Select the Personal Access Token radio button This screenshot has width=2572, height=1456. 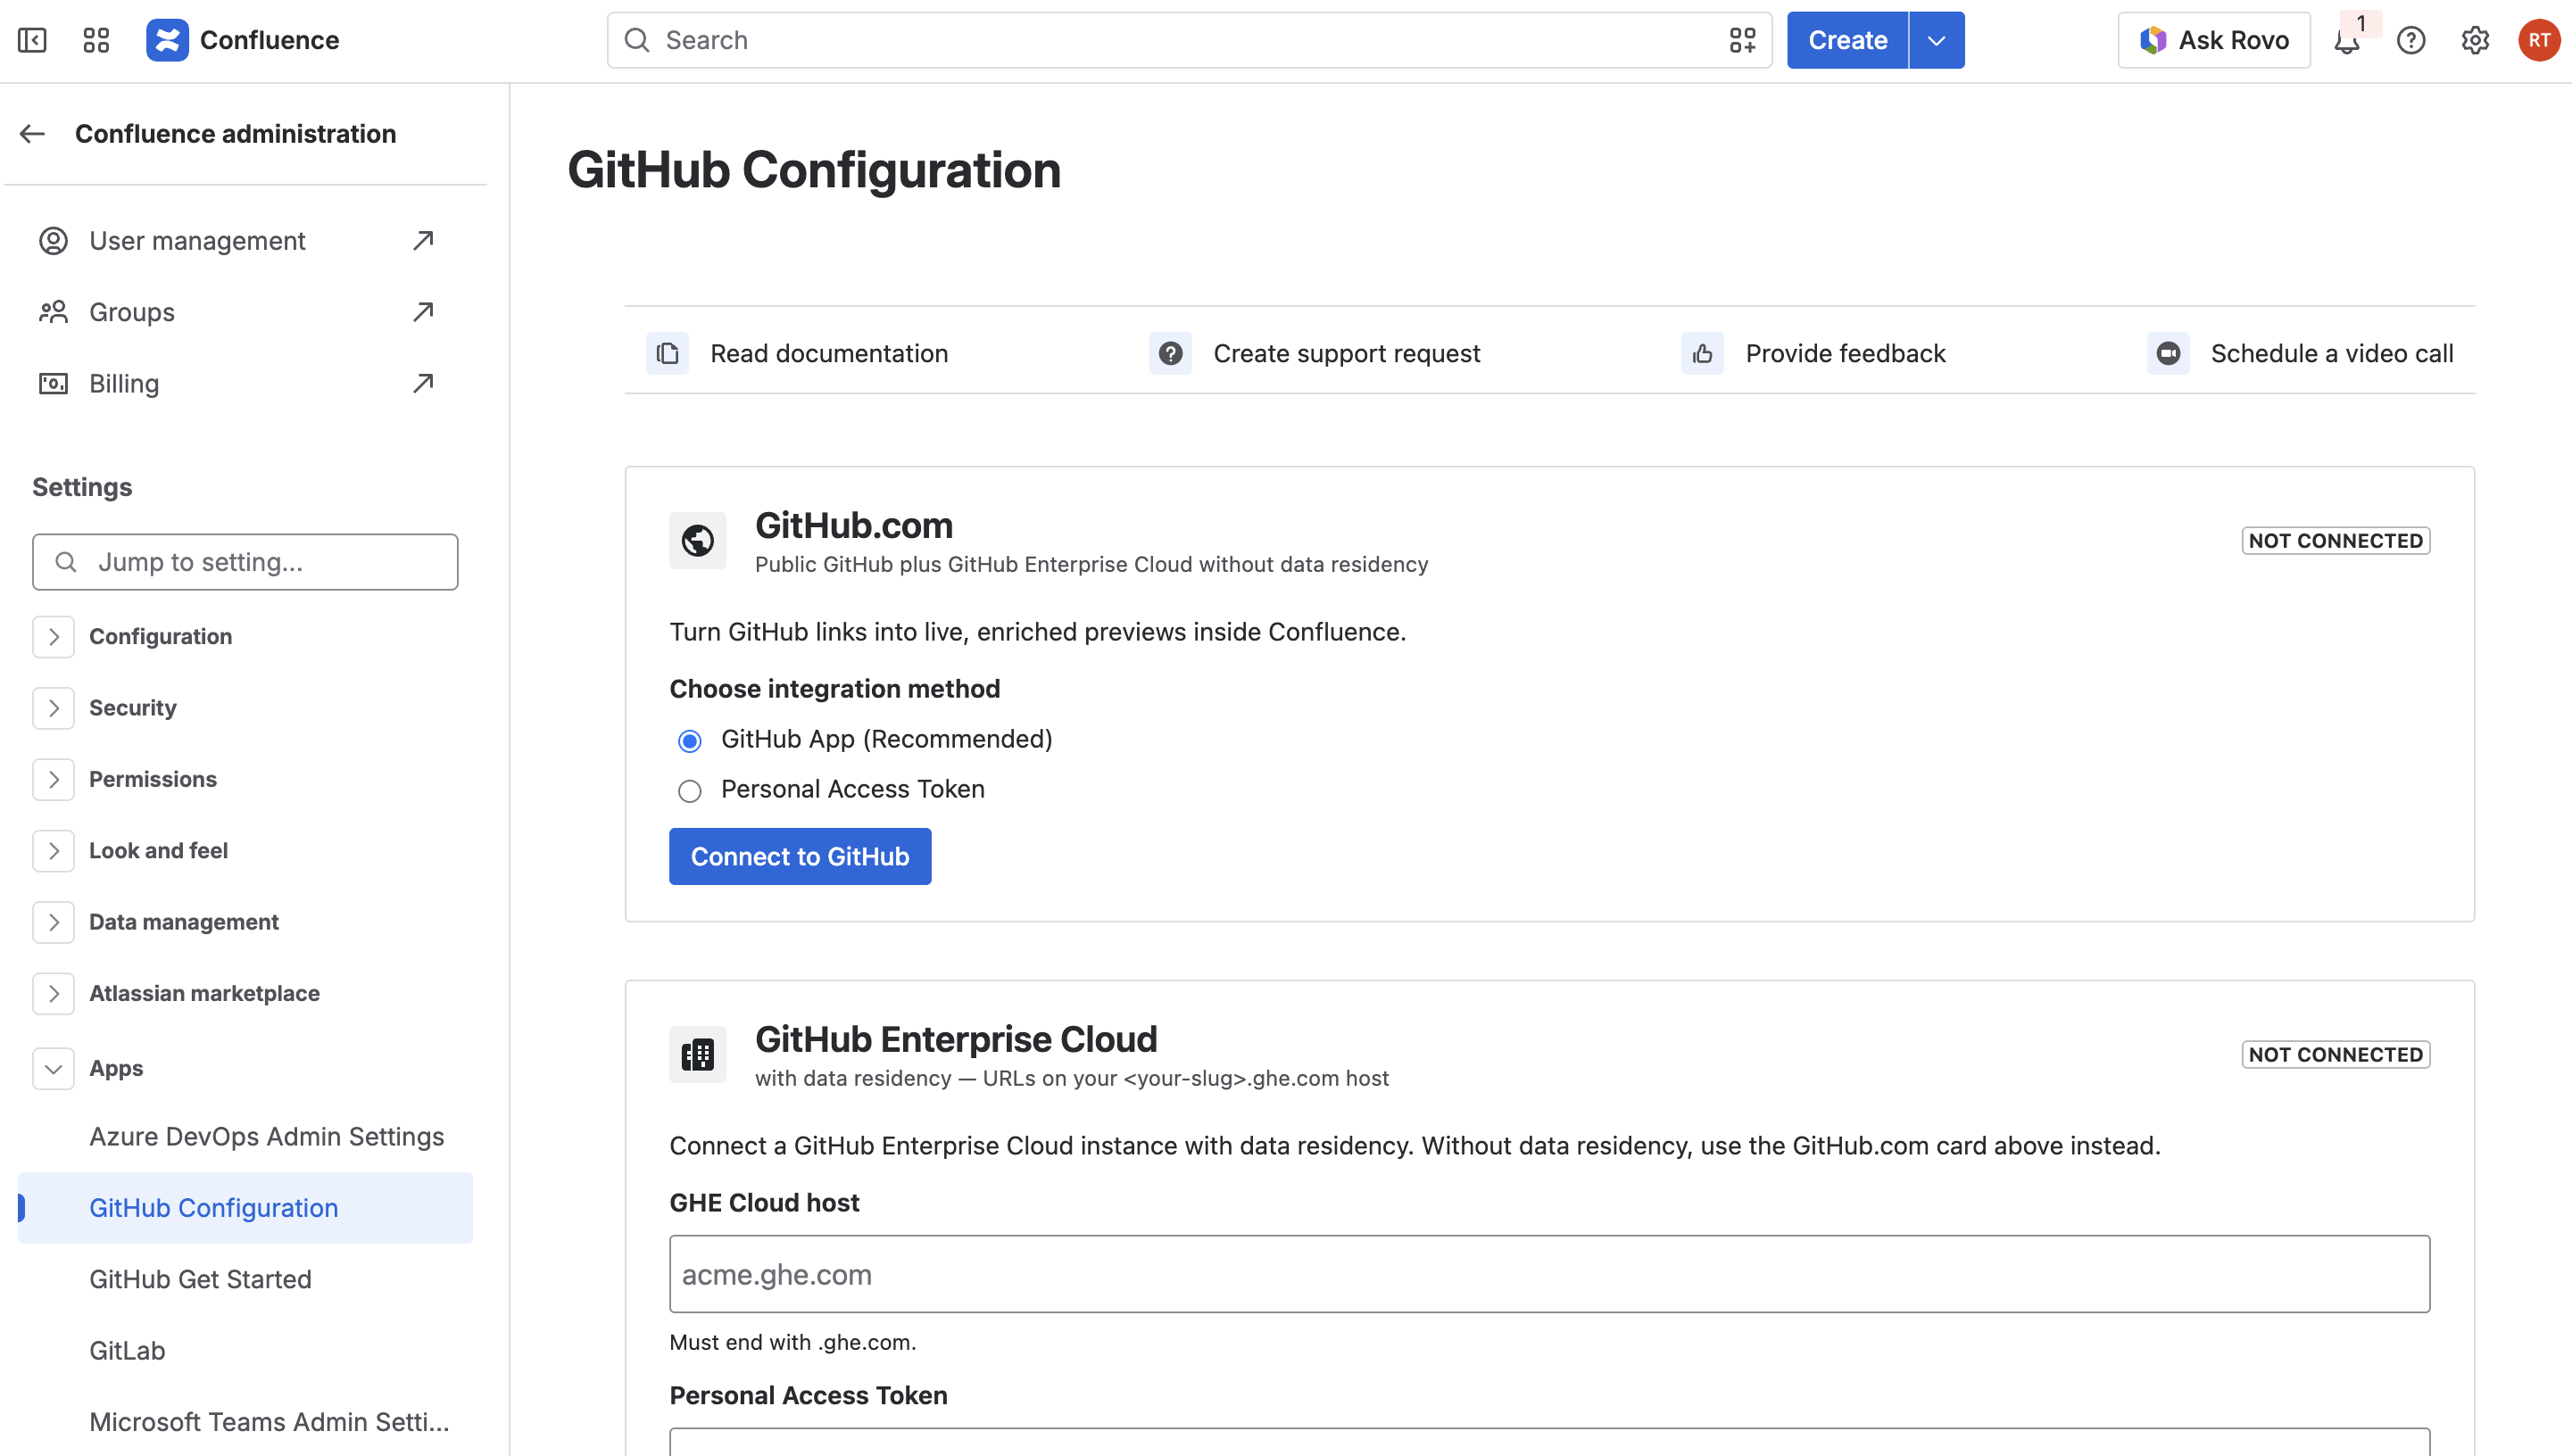pyautogui.click(x=690, y=791)
